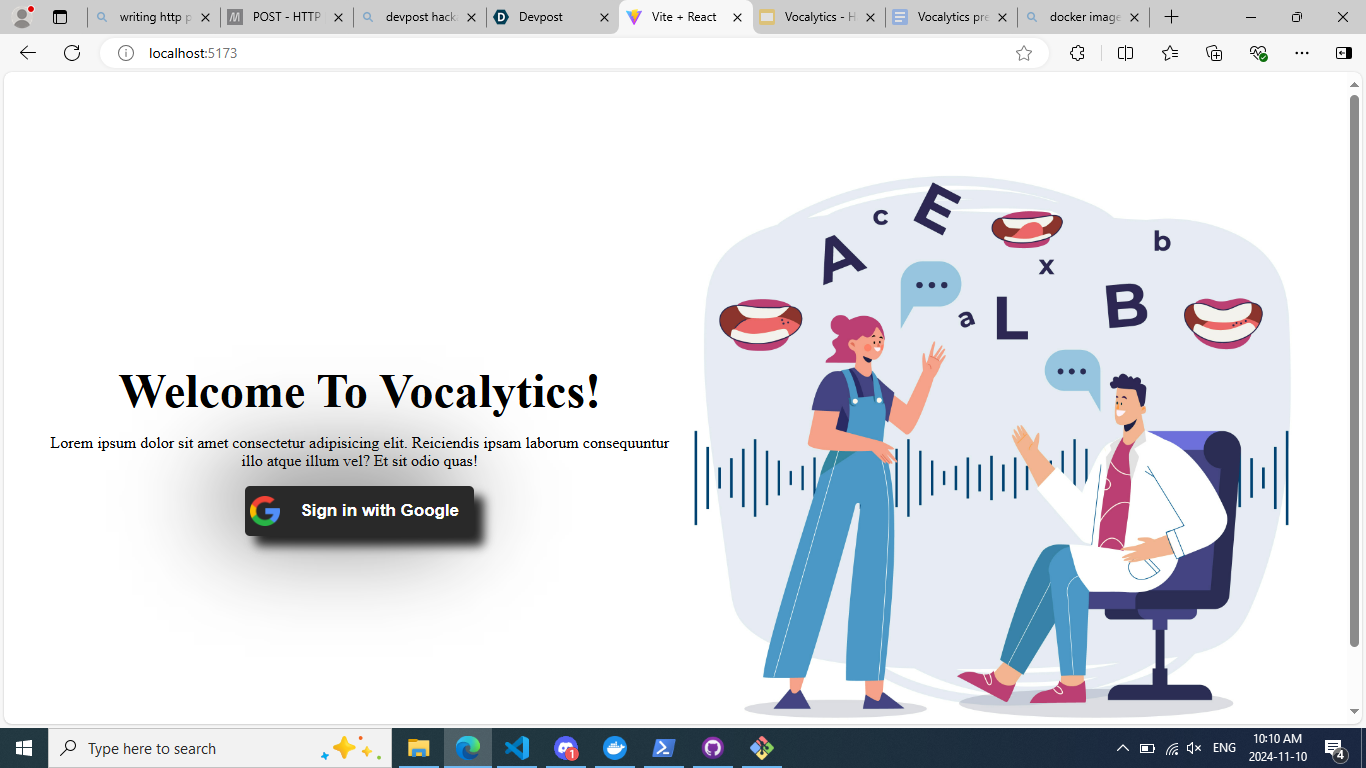The image size is (1366, 768).
Task: Toggle split screen view icon
Action: pos(1125,53)
